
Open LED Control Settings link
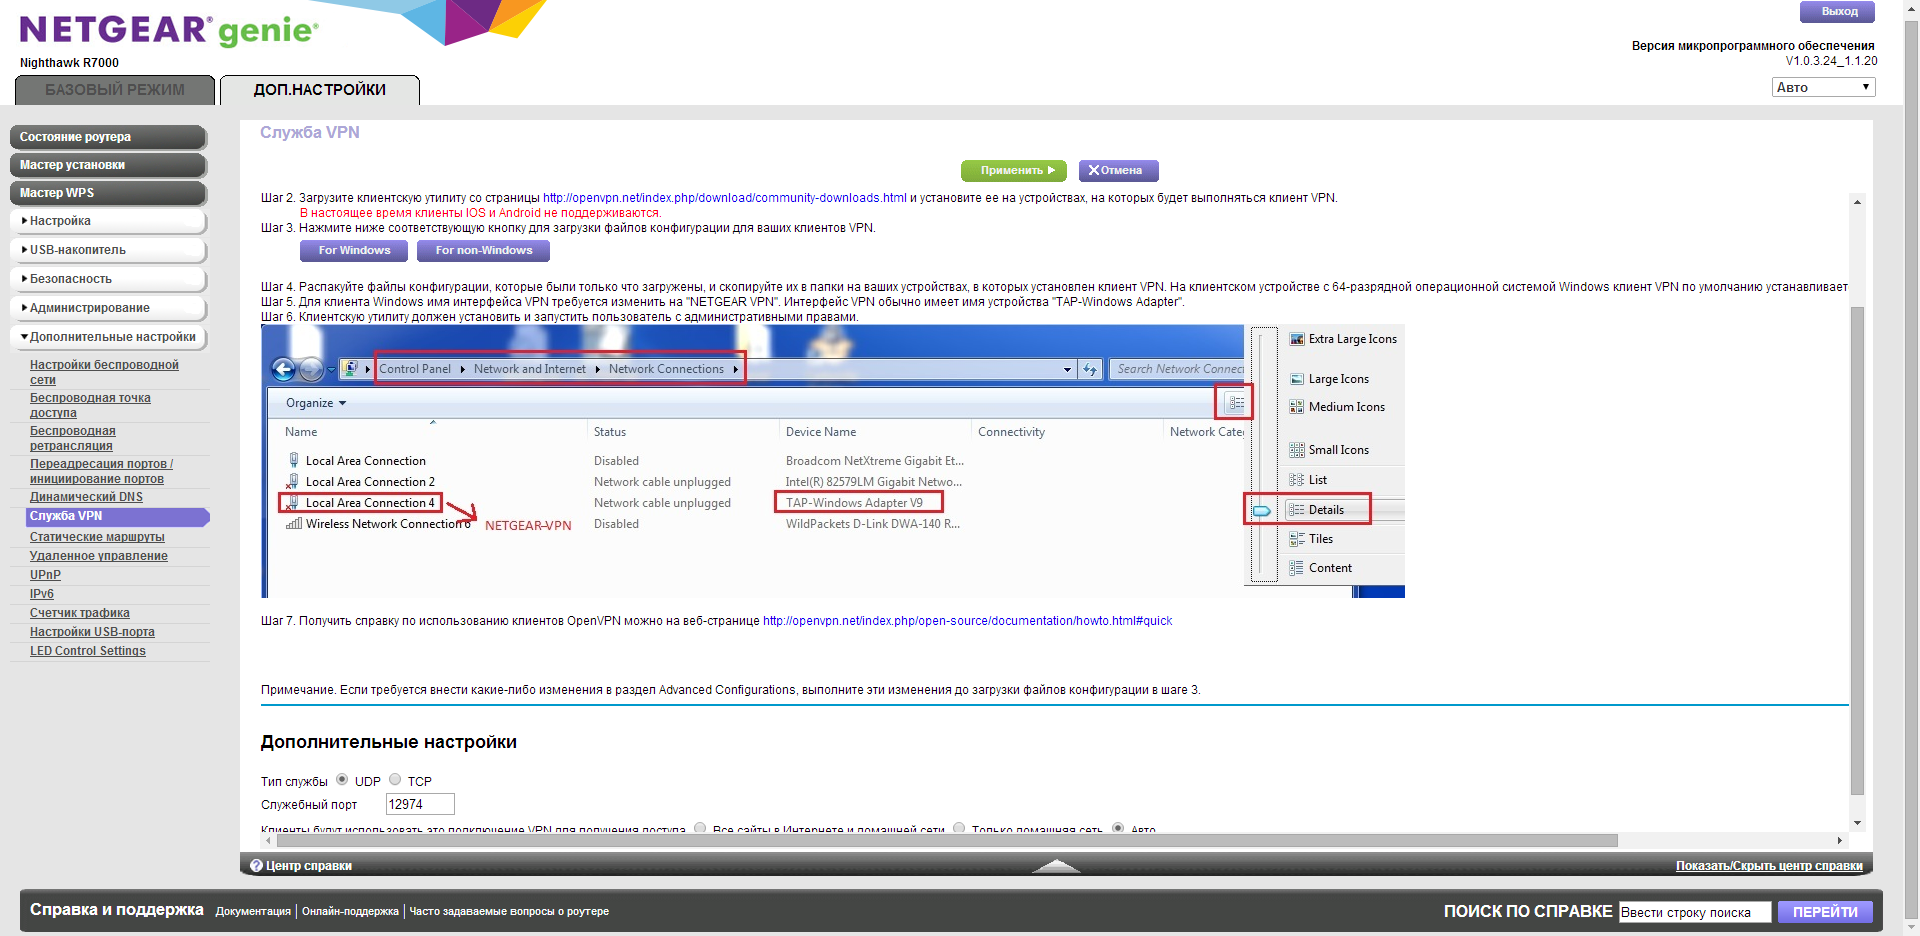88,651
